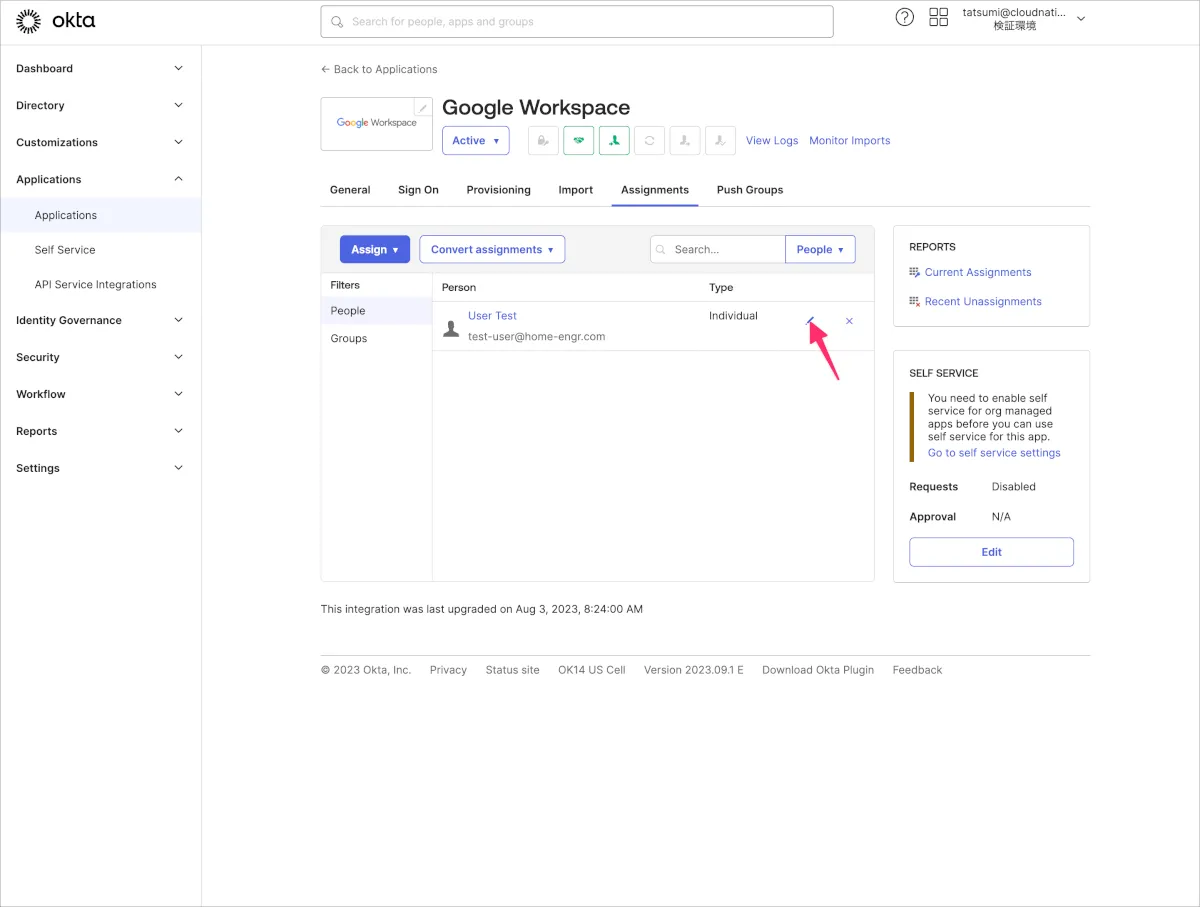Open the help question mark icon
Viewport: 1200px width, 907px height.
point(904,18)
